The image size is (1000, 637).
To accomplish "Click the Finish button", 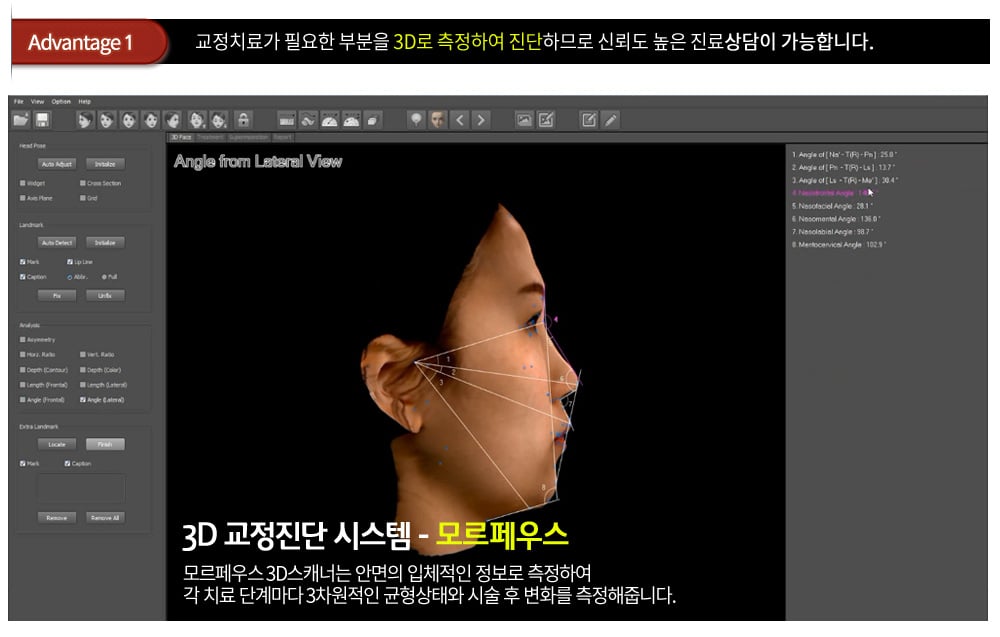I will pos(105,444).
